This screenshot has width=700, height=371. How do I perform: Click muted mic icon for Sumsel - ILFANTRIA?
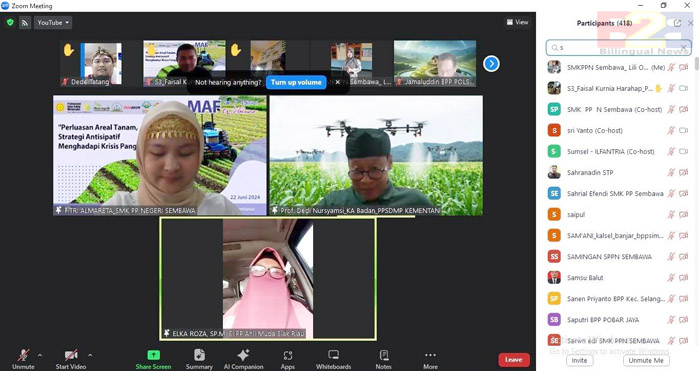[671, 151]
